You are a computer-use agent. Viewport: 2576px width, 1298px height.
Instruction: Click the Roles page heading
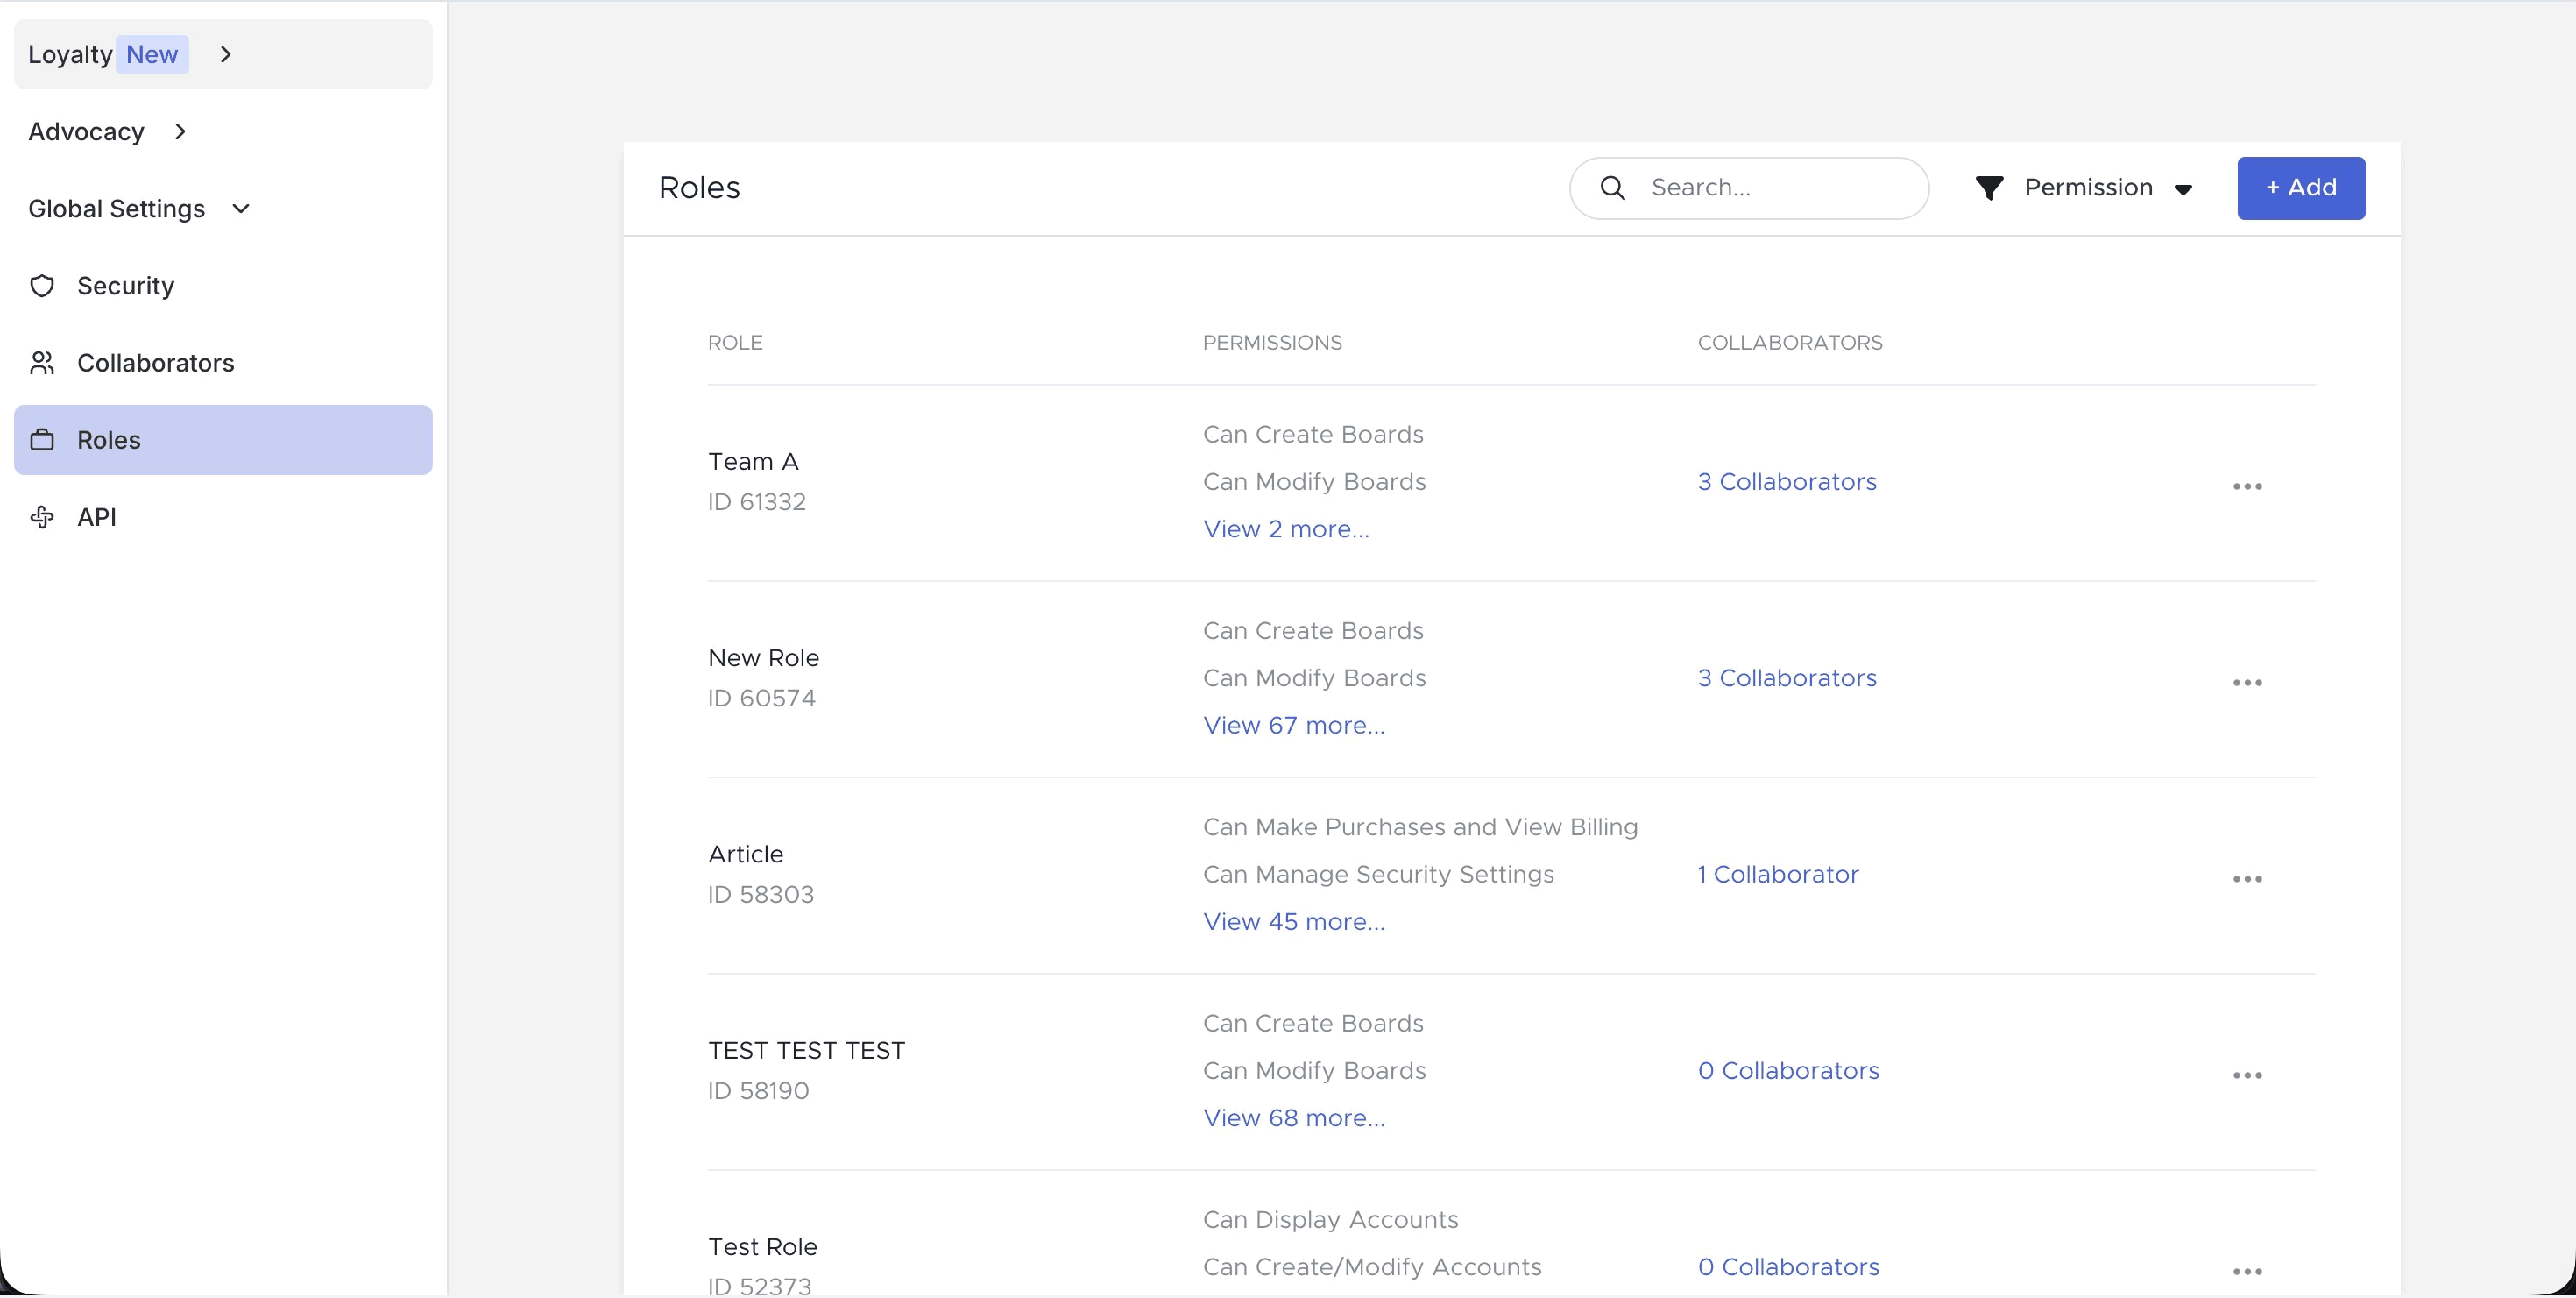click(x=699, y=188)
